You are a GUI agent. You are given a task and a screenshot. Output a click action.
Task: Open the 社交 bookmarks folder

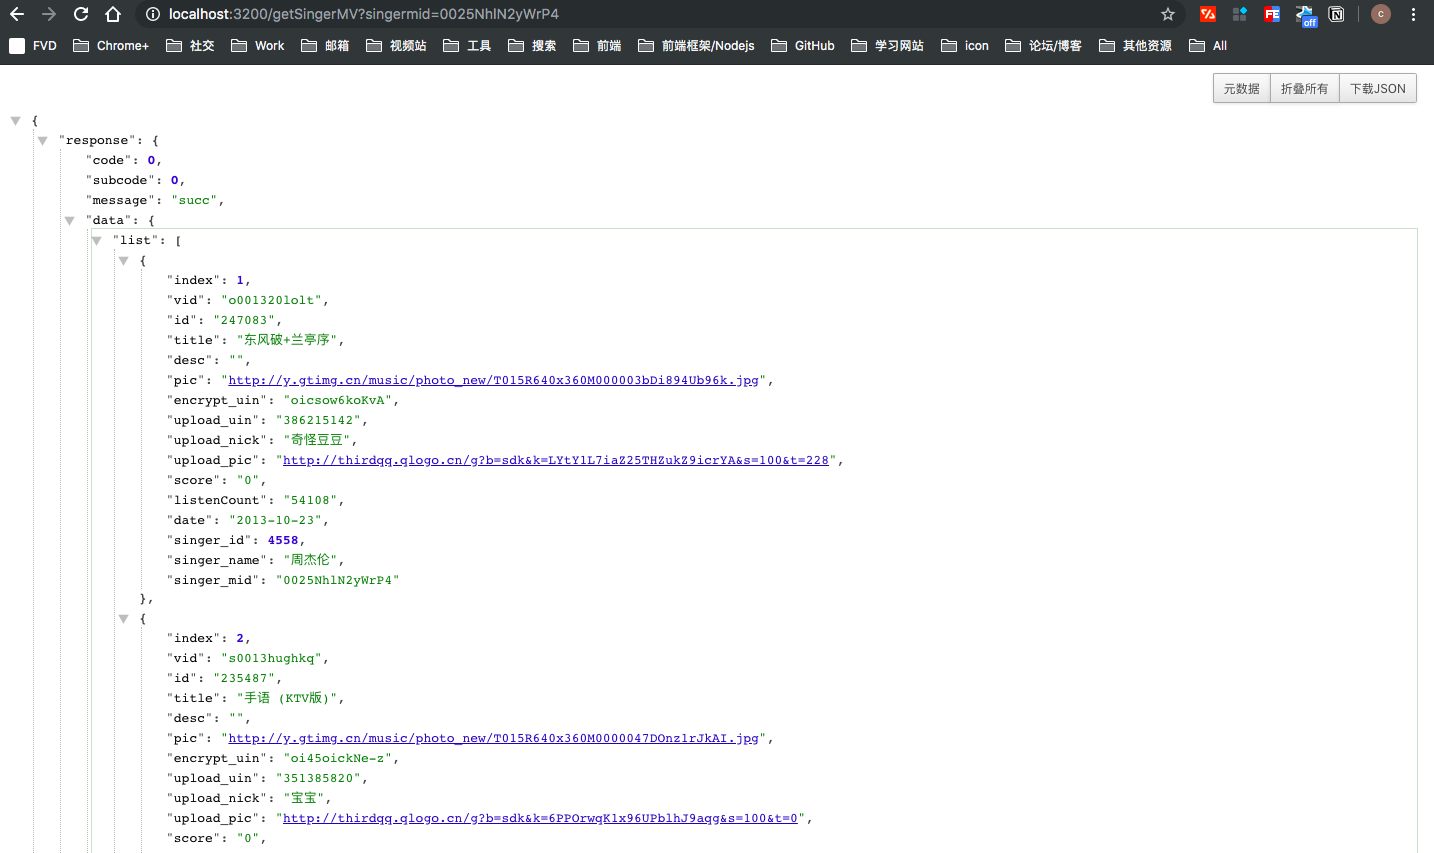pyautogui.click(x=190, y=46)
